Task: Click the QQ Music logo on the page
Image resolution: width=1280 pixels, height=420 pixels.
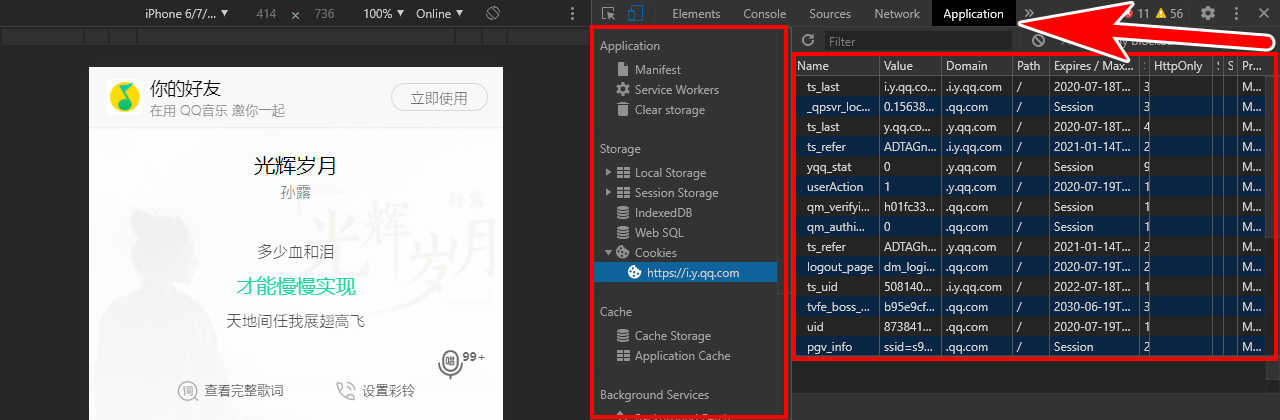Action: pos(124,97)
